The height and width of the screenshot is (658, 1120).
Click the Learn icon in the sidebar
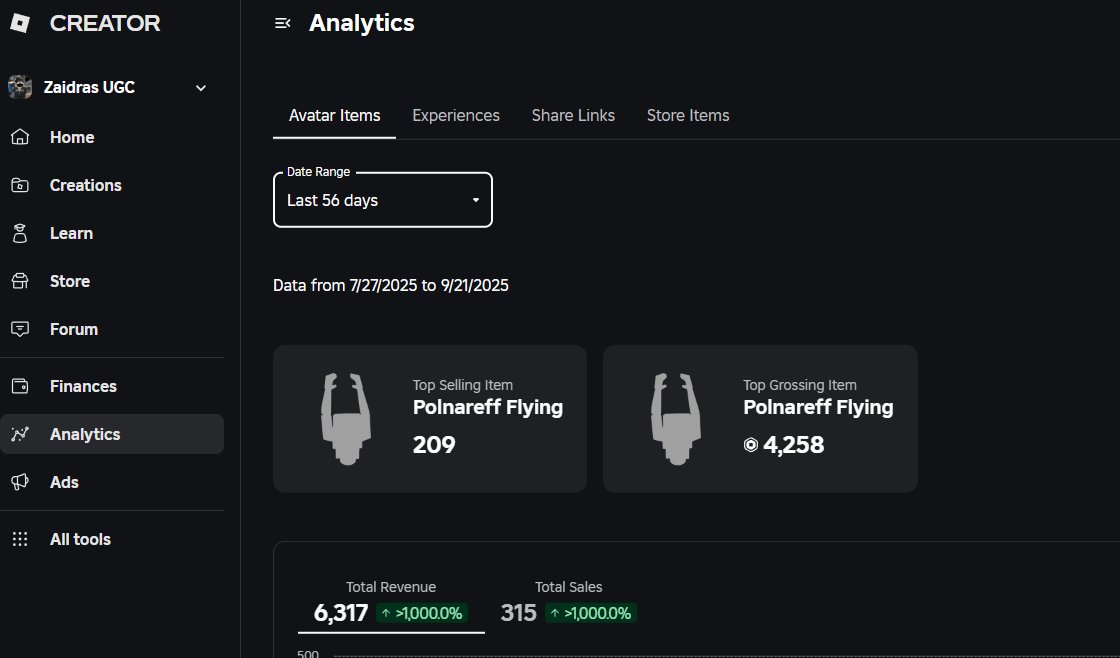(19, 233)
